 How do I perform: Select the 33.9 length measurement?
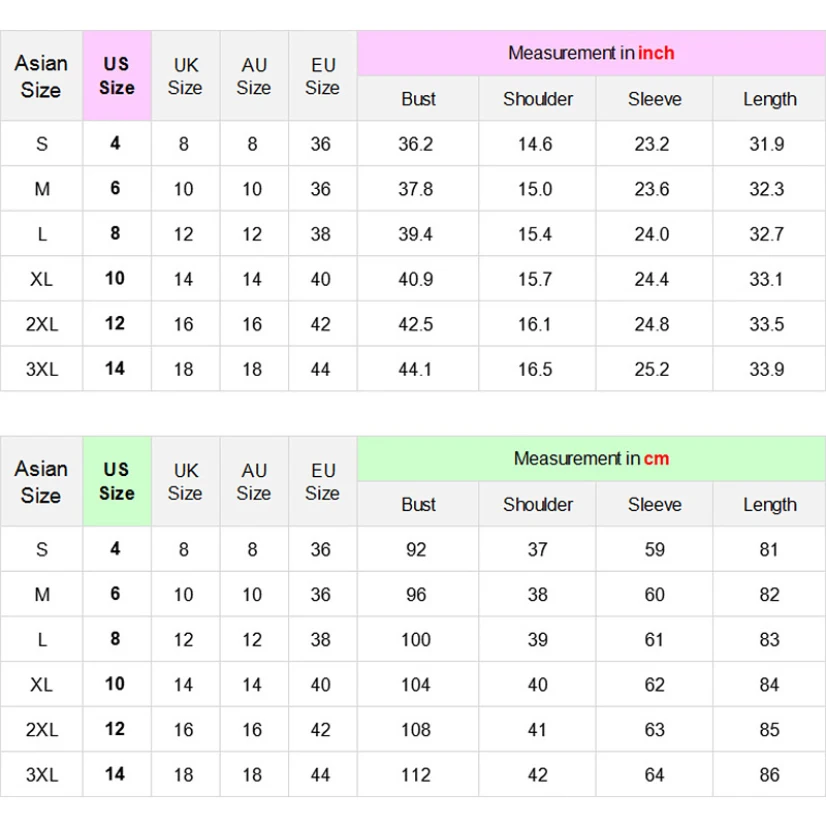[x=767, y=369]
